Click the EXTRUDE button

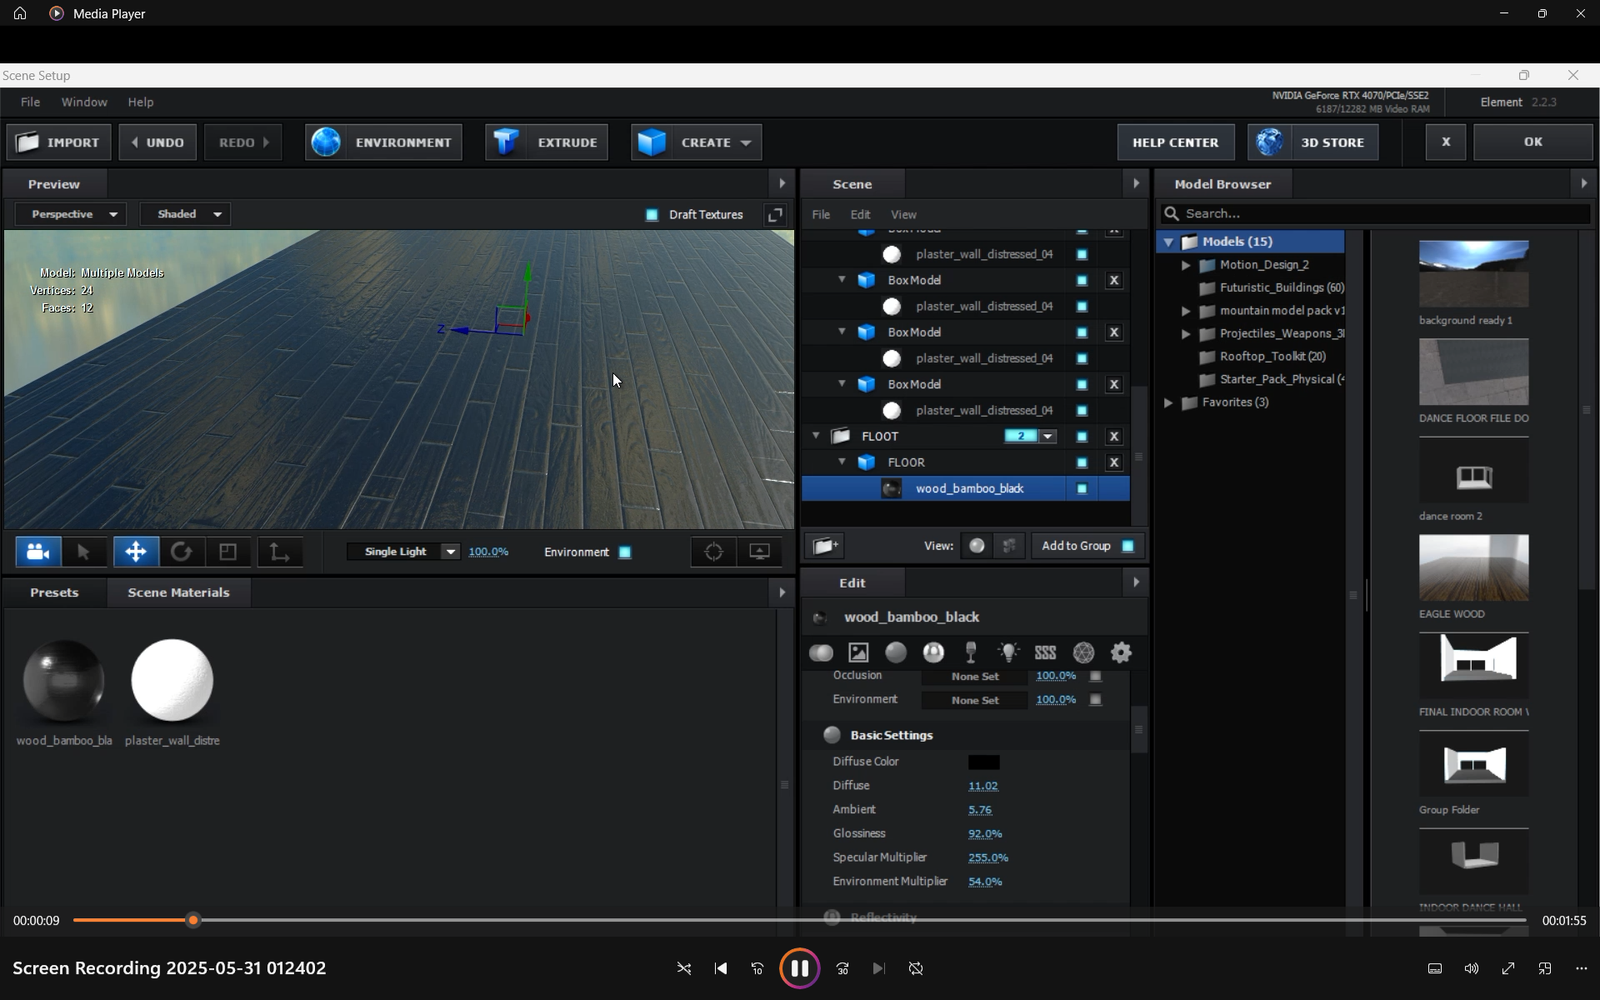click(546, 142)
